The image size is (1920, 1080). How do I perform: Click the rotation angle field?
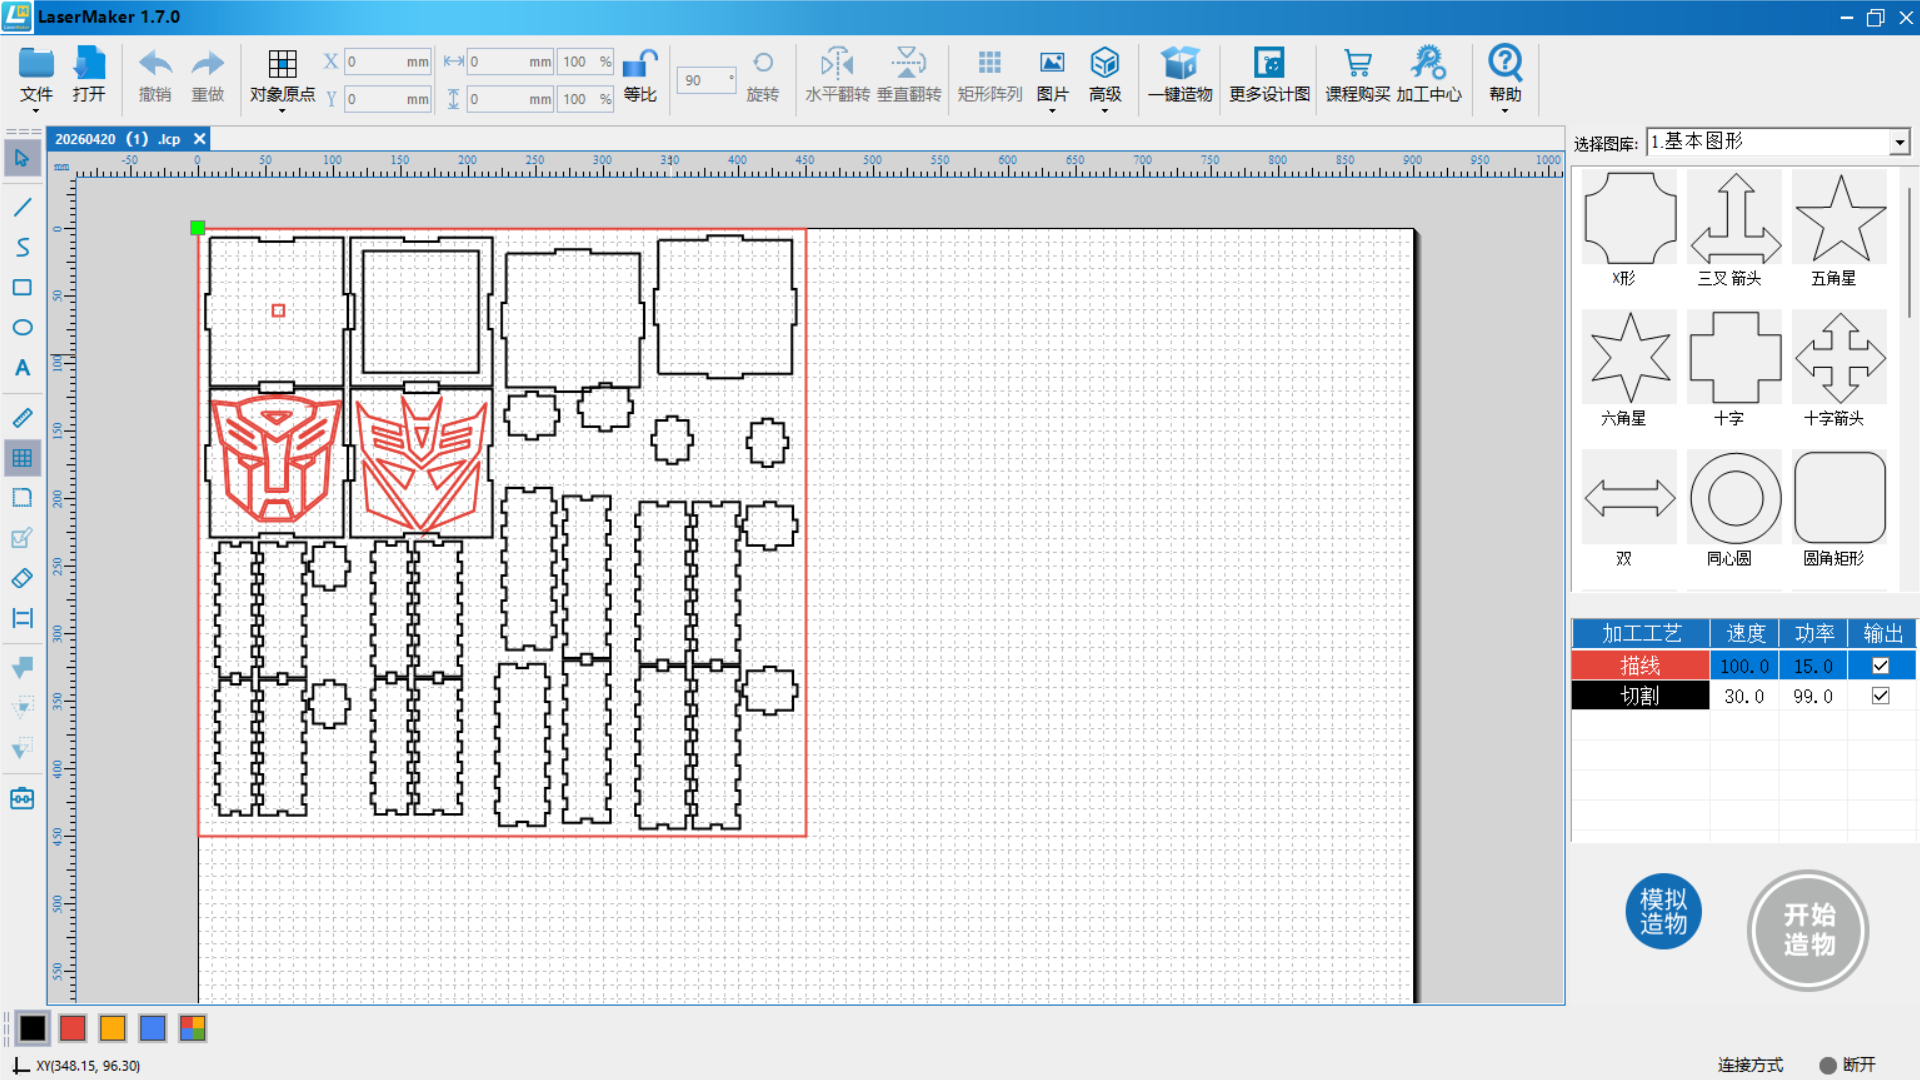pos(705,80)
